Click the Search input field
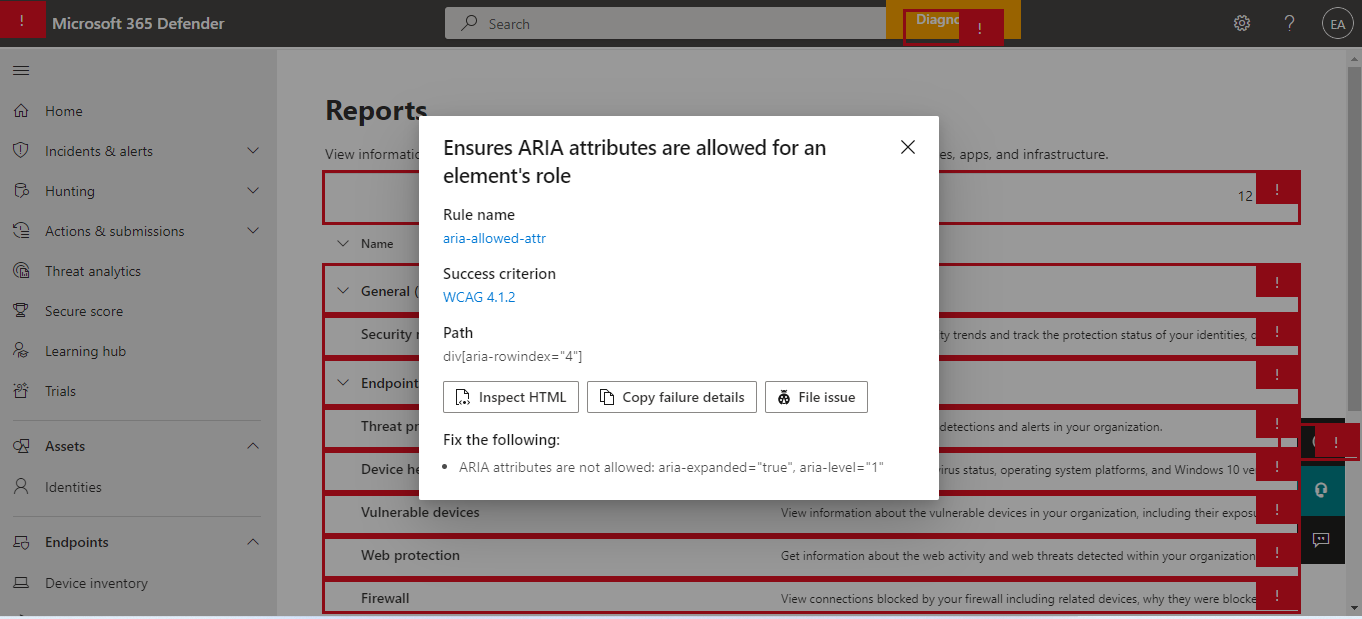Screen dimensions: 1362x619 (x=665, y=23)
